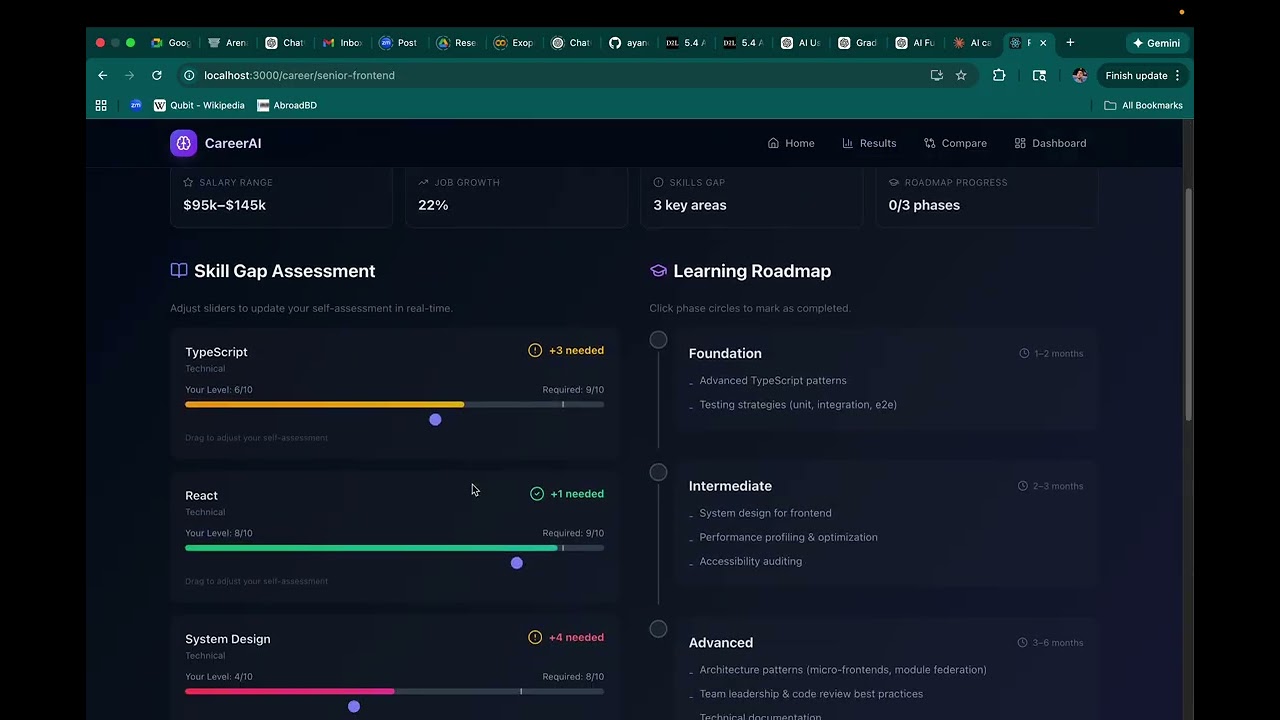The height and width of the screenshot is (720, 1280).
Task: Click the "3 key areas" value
Action: [x=690, y=205]
